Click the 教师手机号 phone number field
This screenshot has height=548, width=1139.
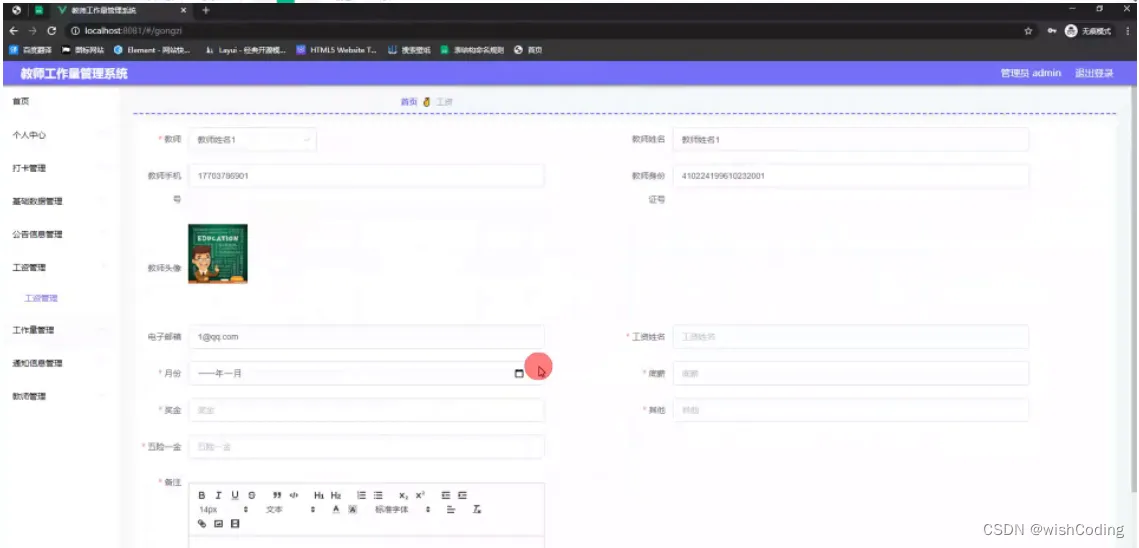(366, 176)
